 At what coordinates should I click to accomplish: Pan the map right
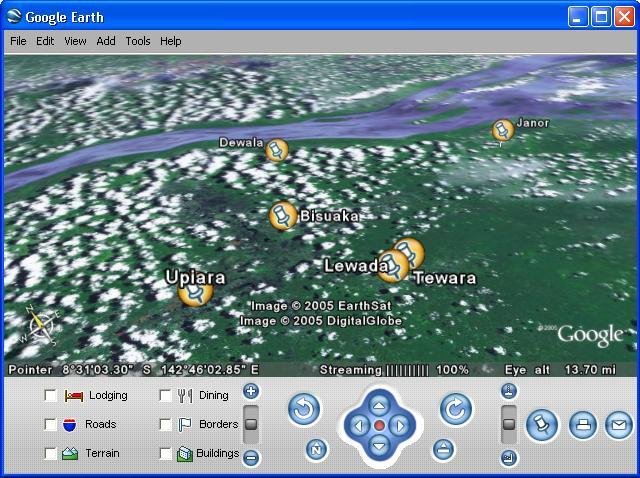pyautogui.click(x=400, y=426)
